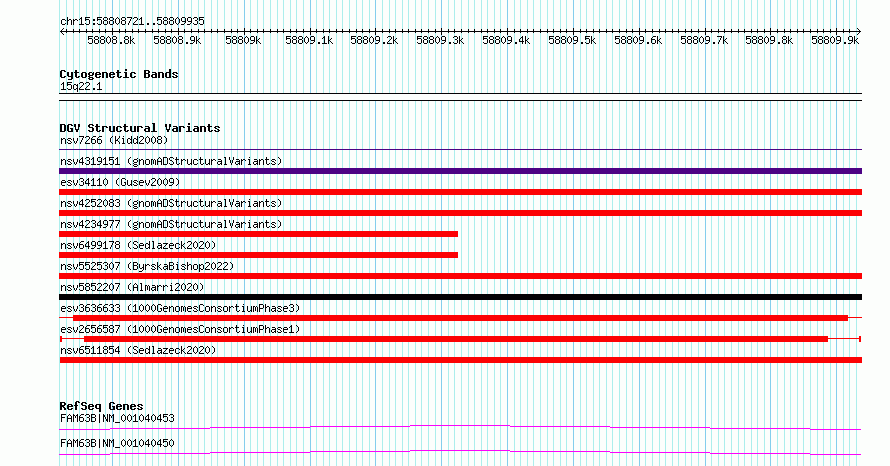
Task: Click the red nsv6511854 variant bar
Action: coord(460,360)
